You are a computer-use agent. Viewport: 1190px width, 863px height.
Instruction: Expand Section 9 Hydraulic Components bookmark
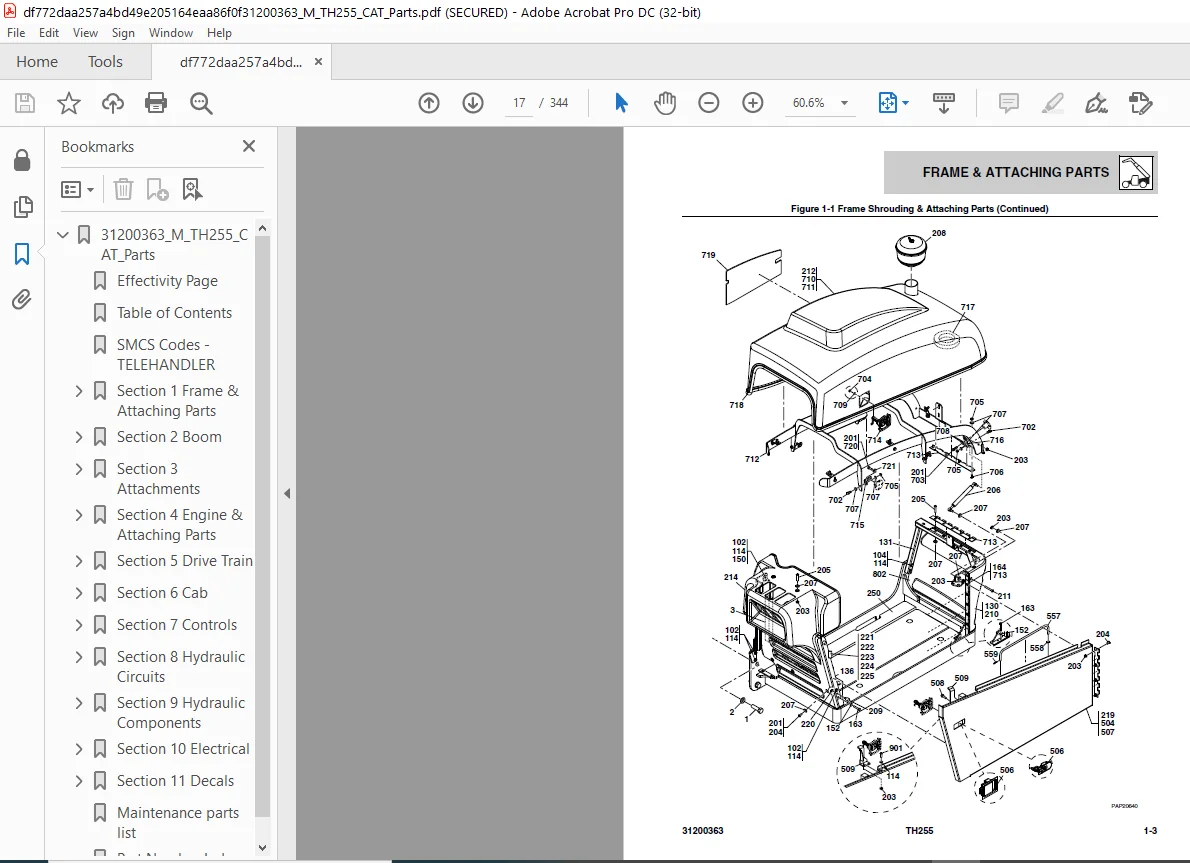(x=79, y=703)
